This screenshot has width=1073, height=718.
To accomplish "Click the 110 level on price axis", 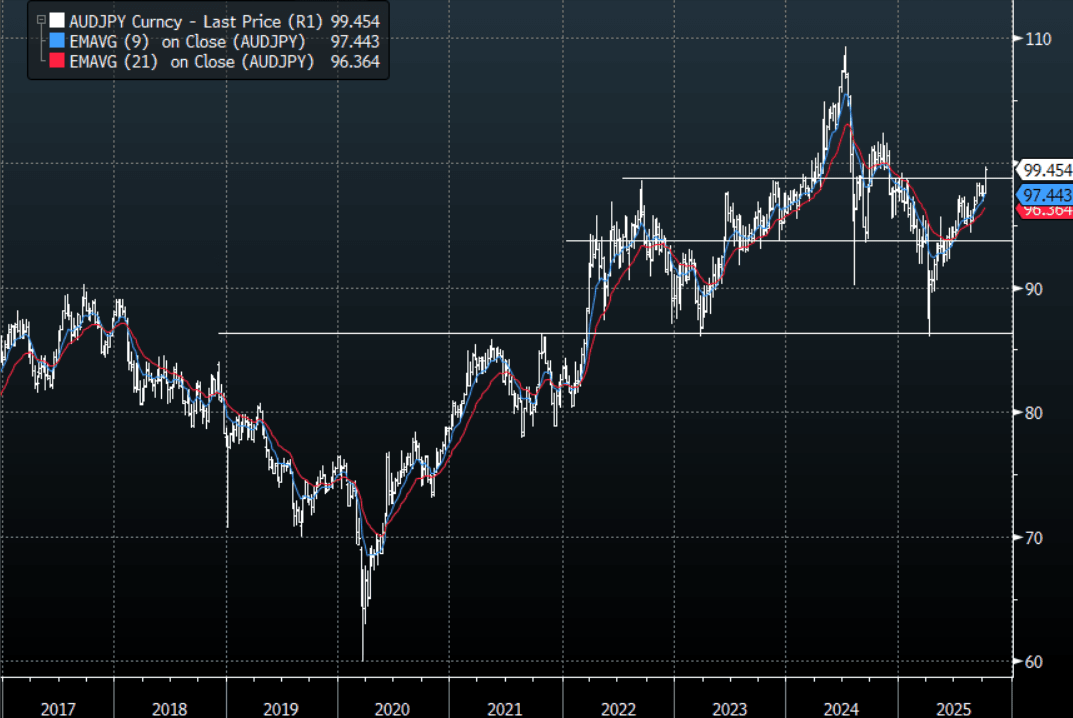I will pyautogui.click(x=1039, y=39).
